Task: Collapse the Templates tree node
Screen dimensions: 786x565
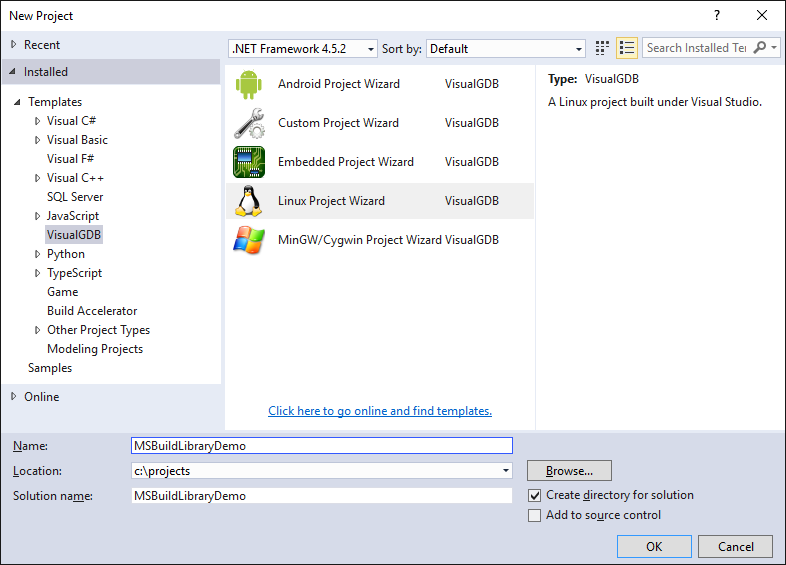Action: (18, 102)
